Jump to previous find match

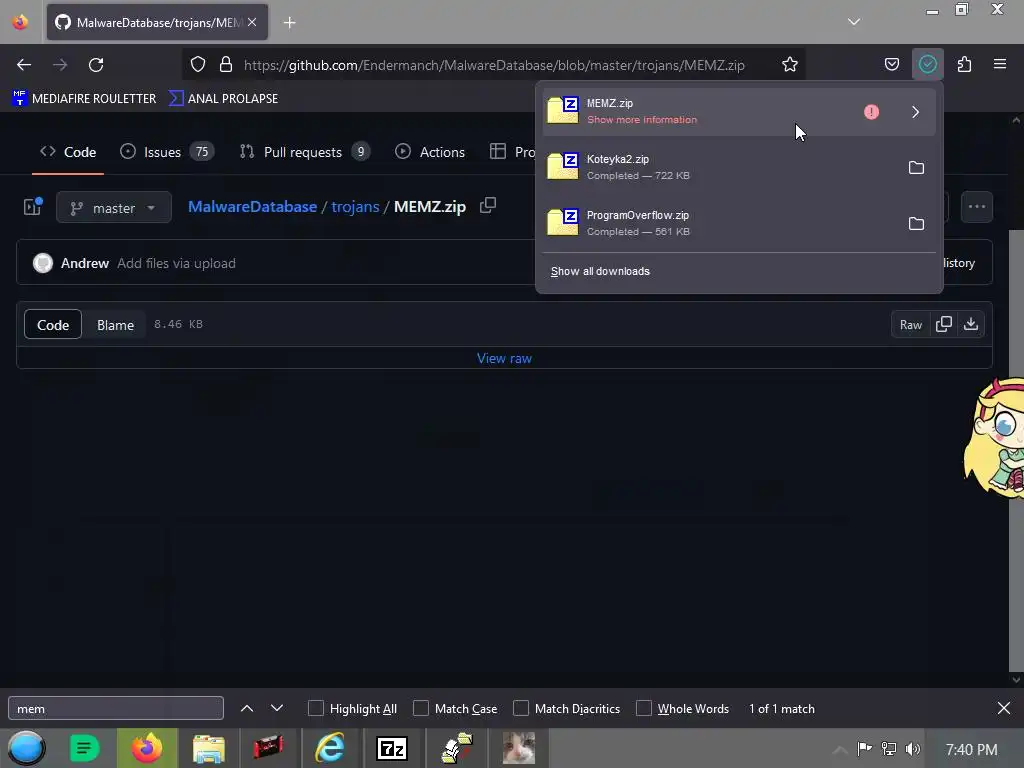point(247,708)
